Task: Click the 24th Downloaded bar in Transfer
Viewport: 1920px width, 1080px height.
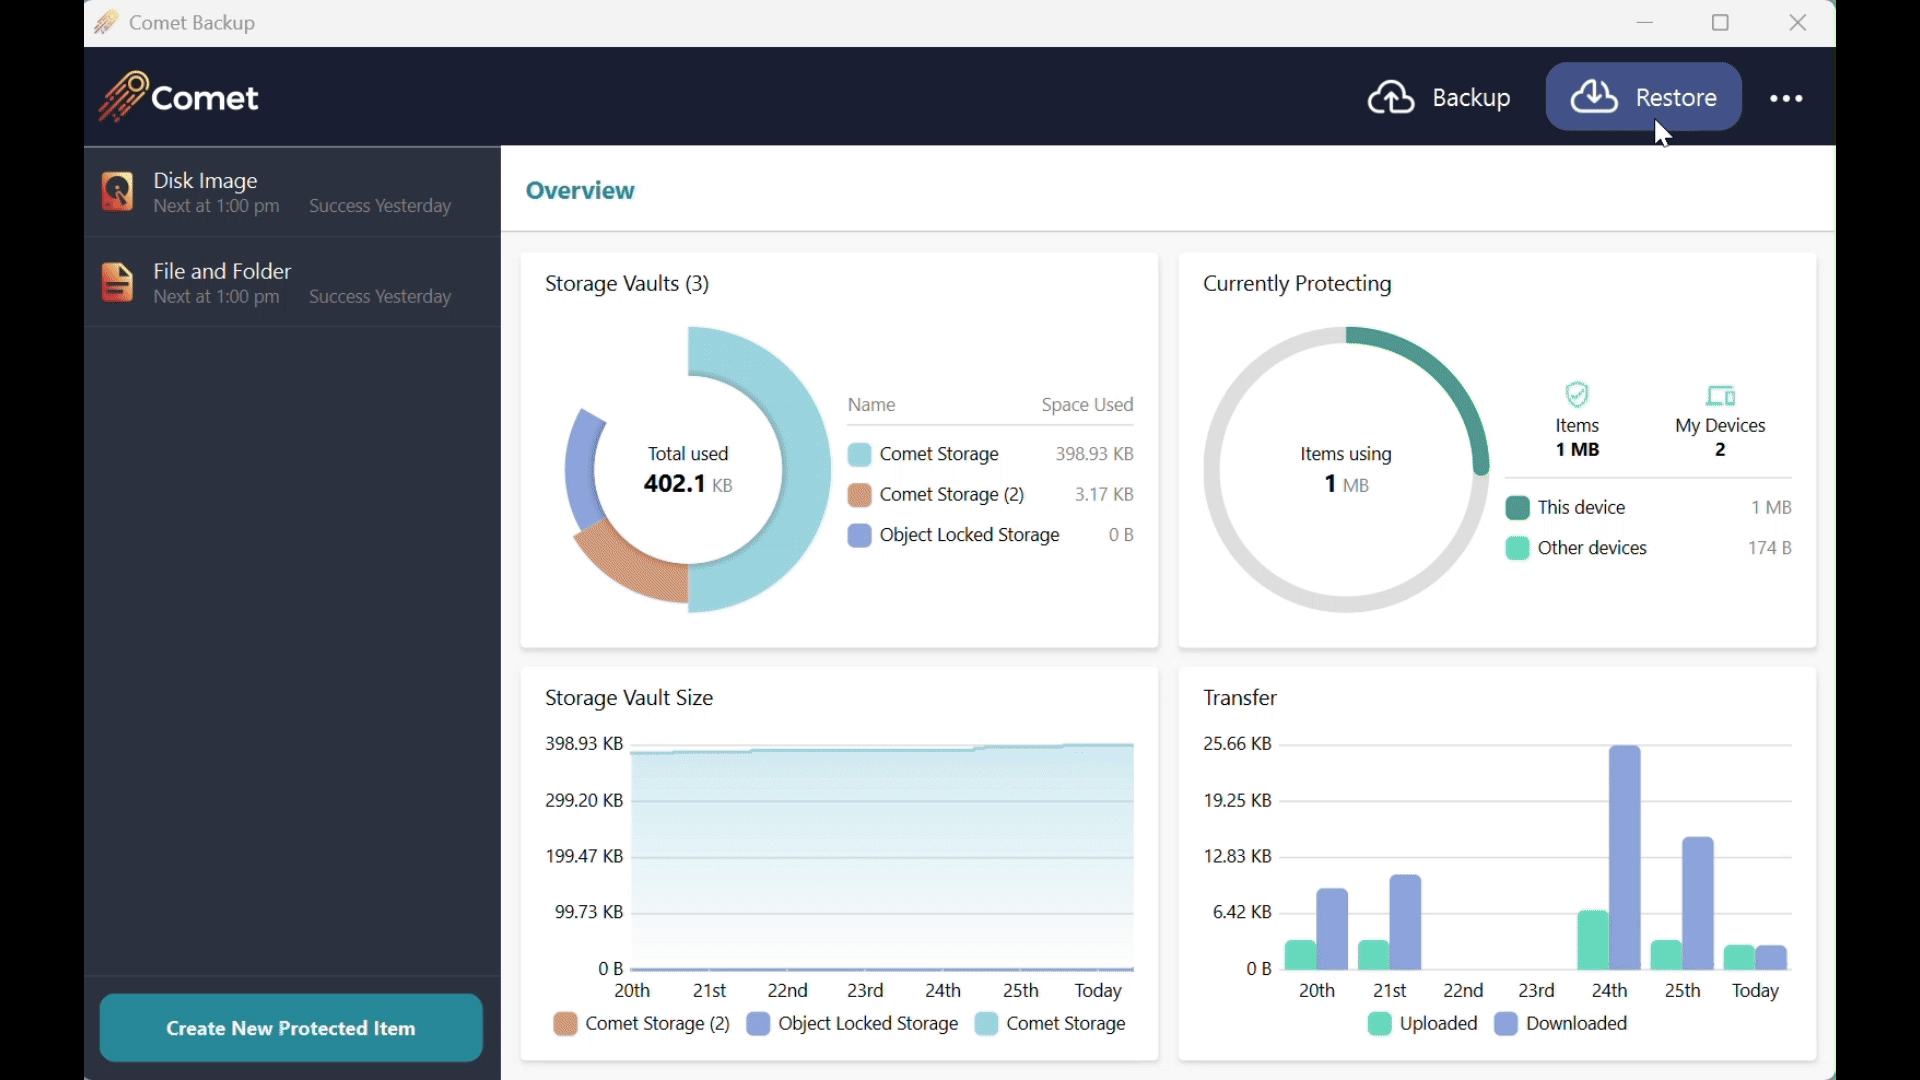Action: click(x=1625, y=857)
